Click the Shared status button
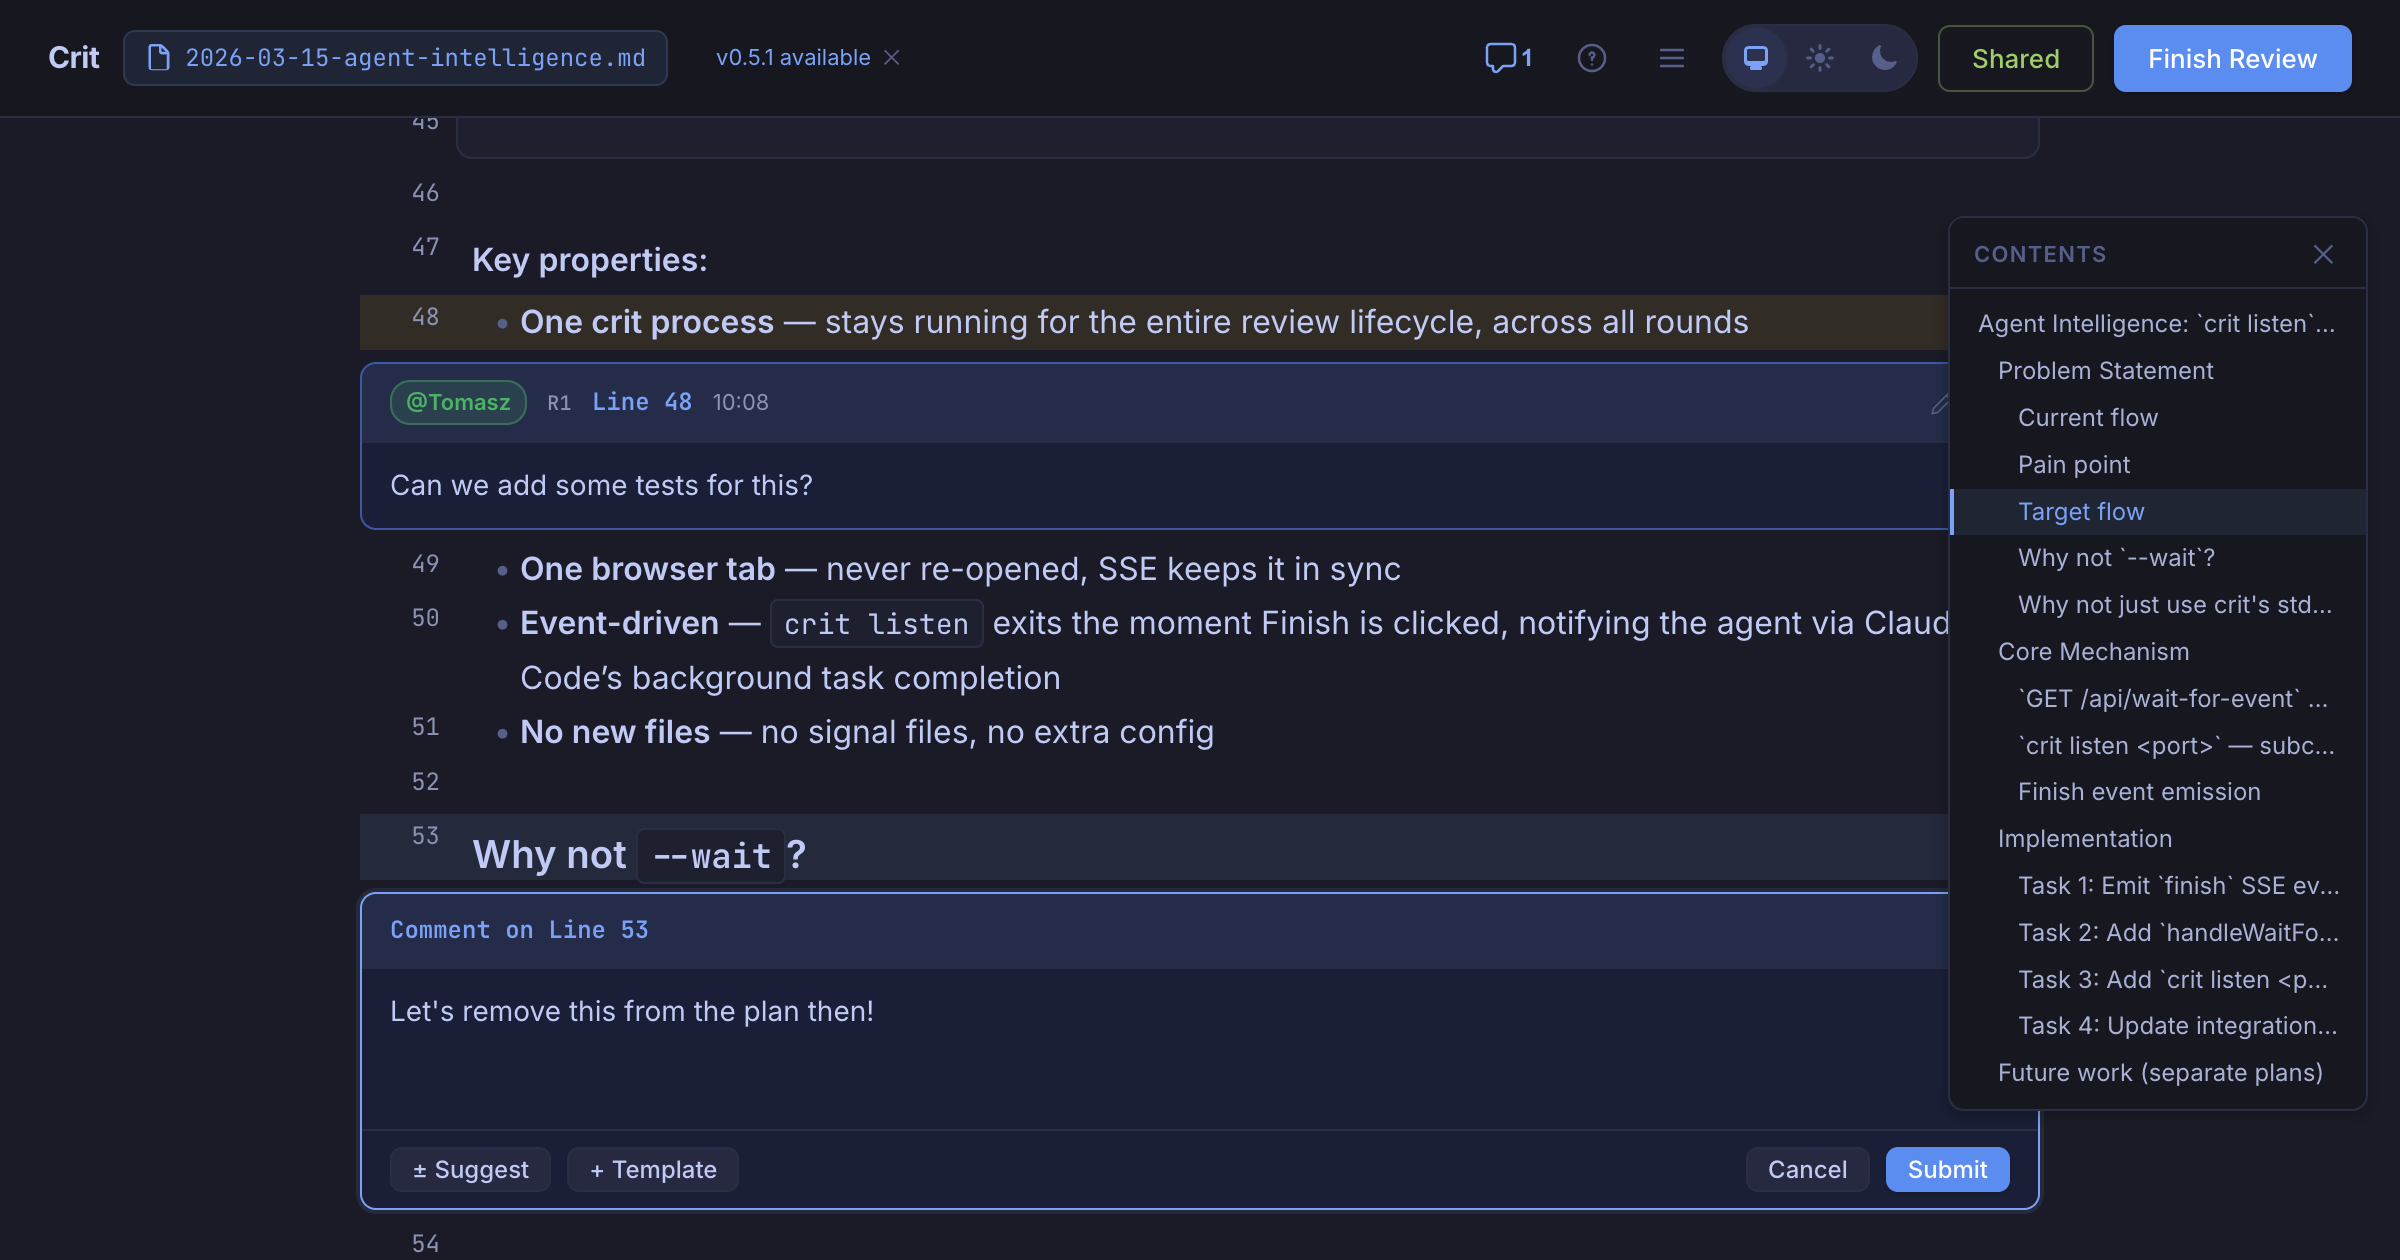The image size is (2400, 1260). click(x=2014, y=59)
